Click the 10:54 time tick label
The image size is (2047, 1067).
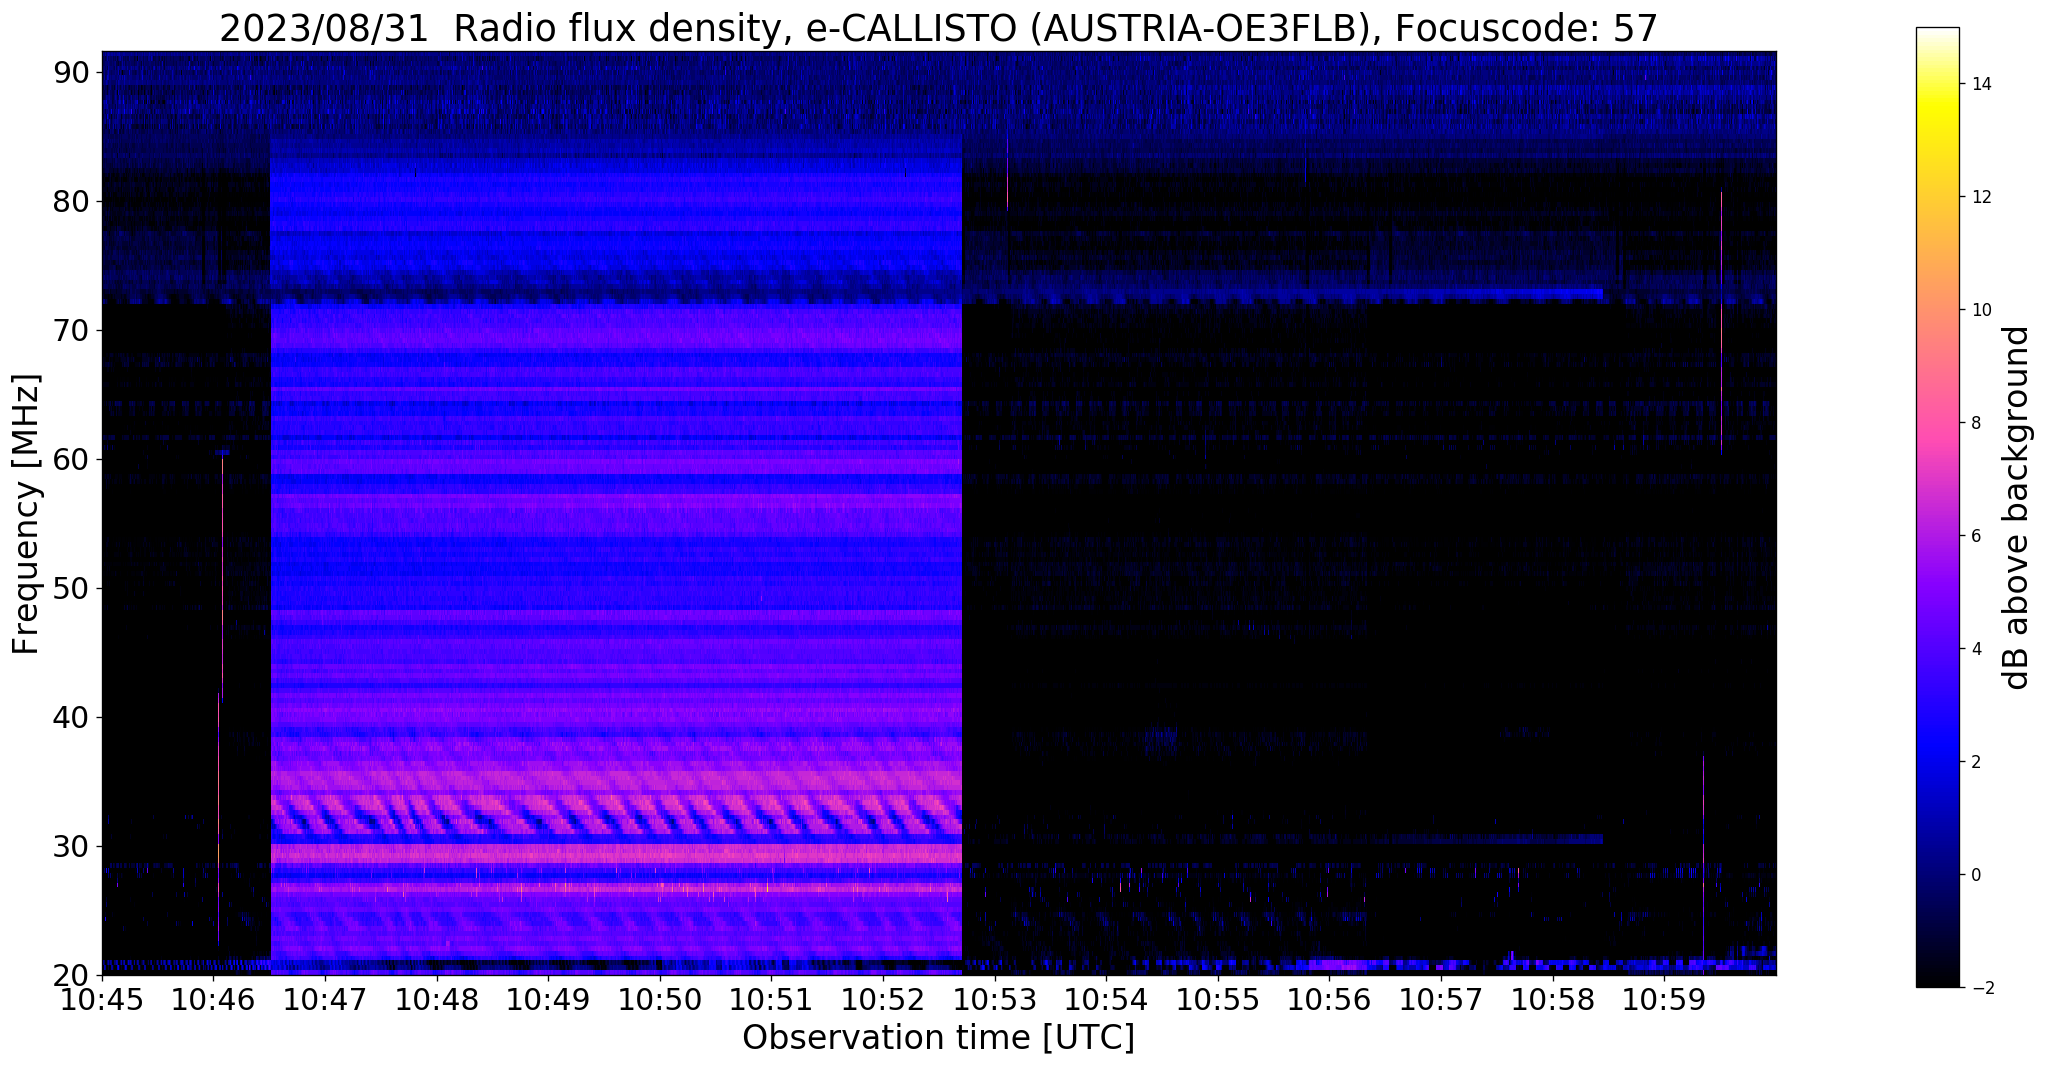coord(1106,999)
